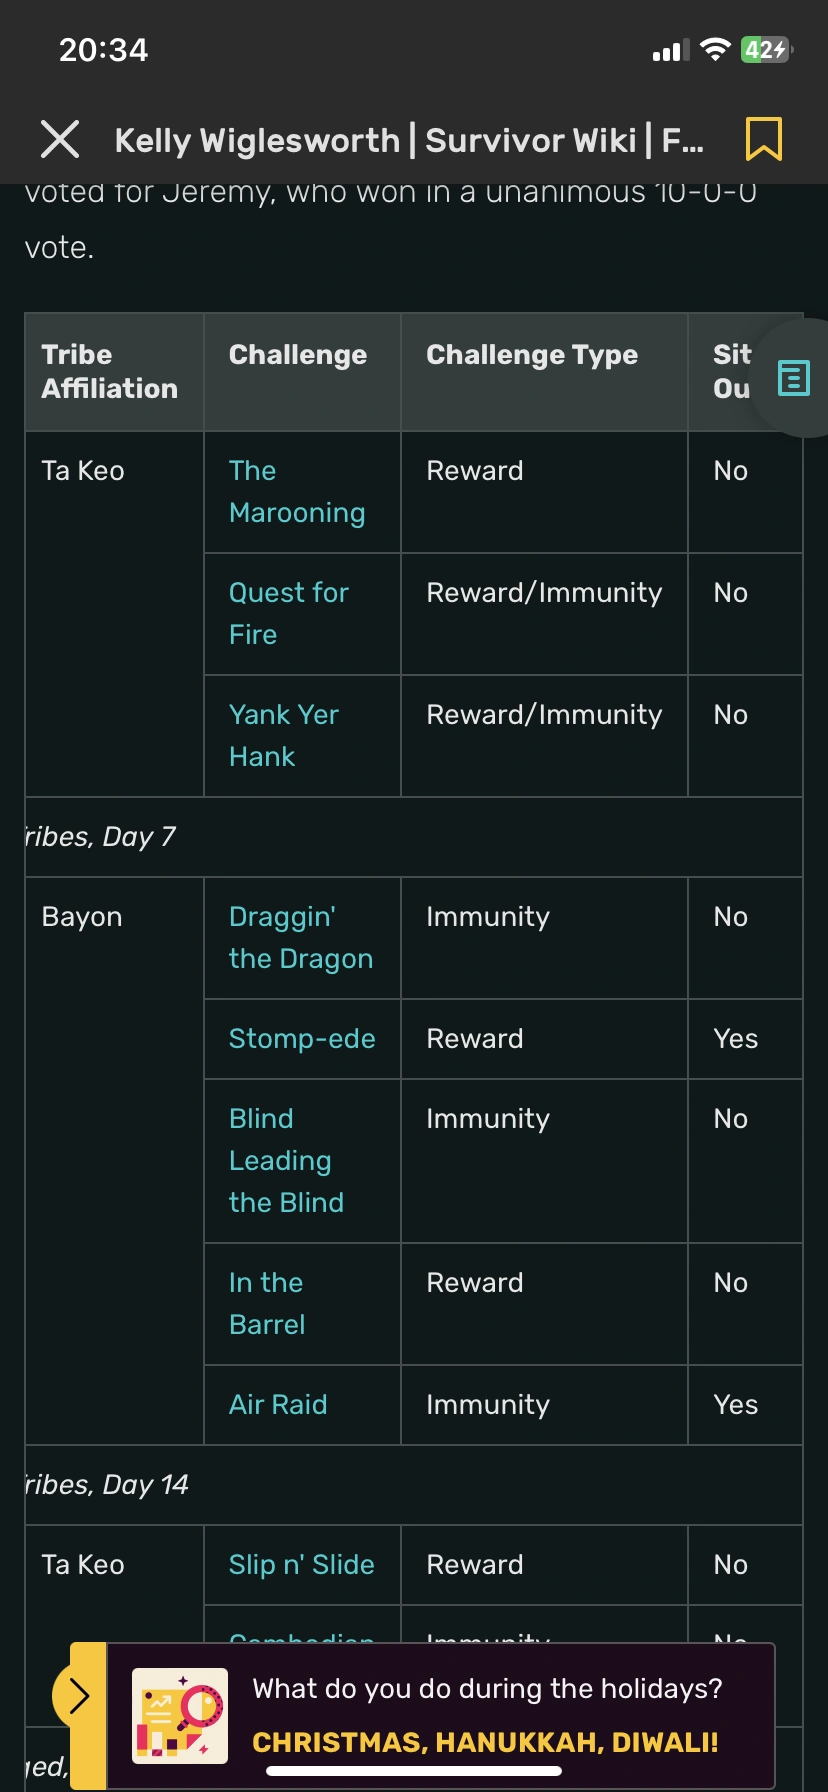The image size is (828, 1792).
Task: Expand the yellow ad chevron arrow
Action: (x=79, y=1695)
